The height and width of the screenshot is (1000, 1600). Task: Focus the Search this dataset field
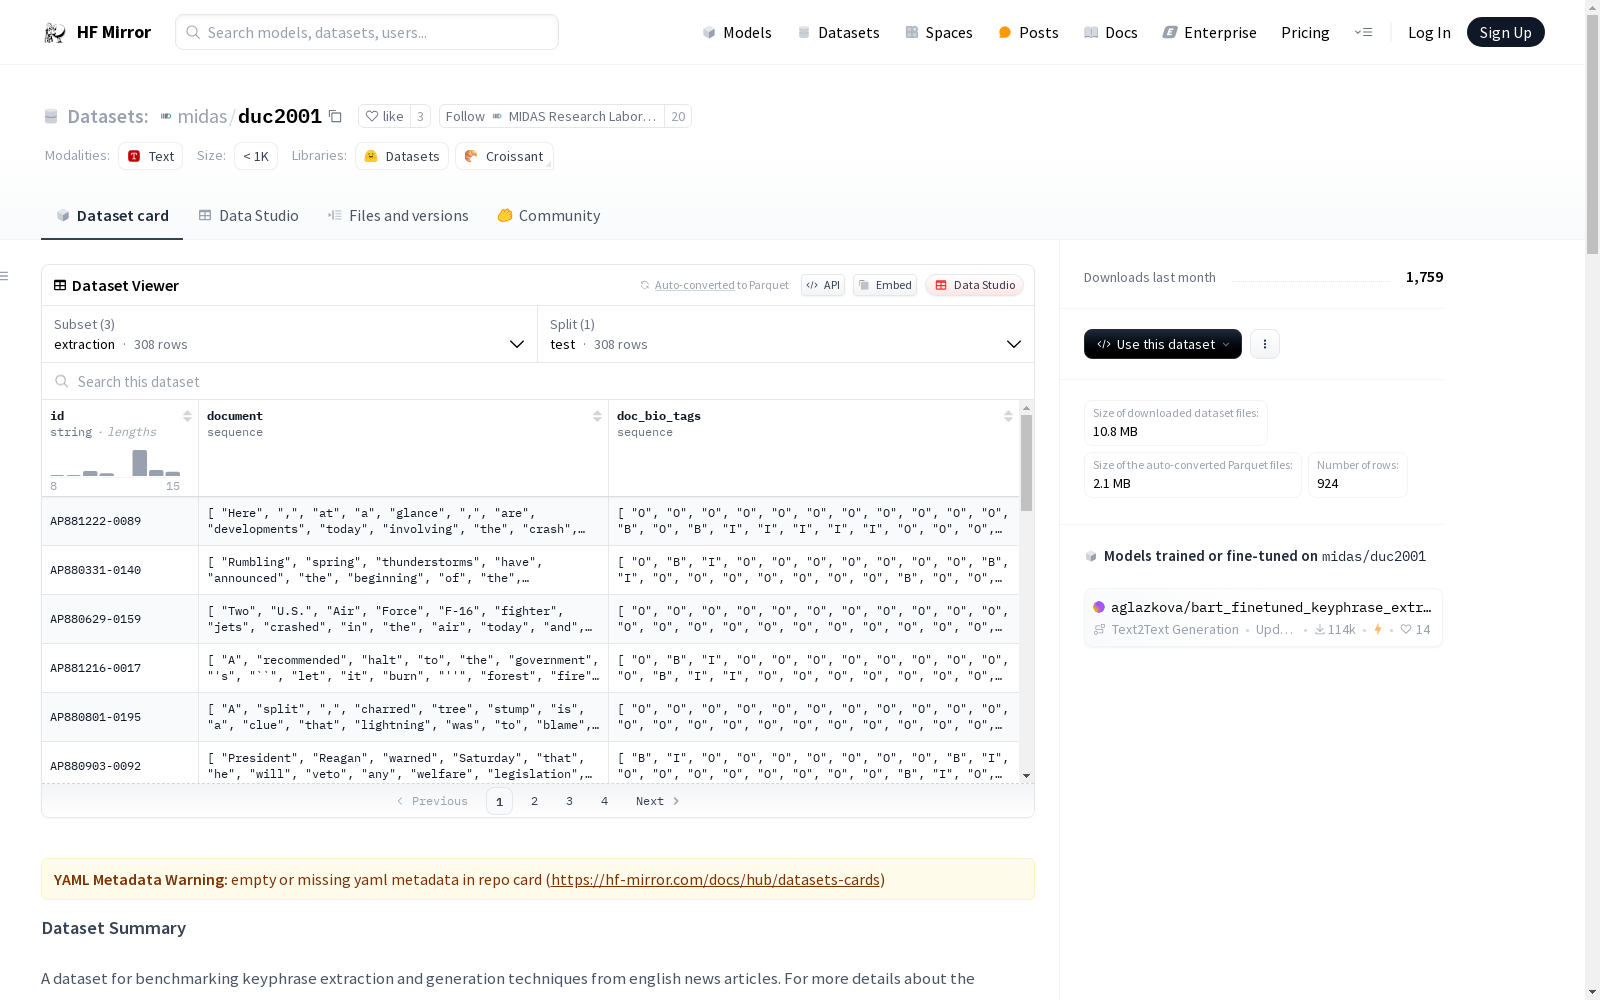[x=538, y=382]
